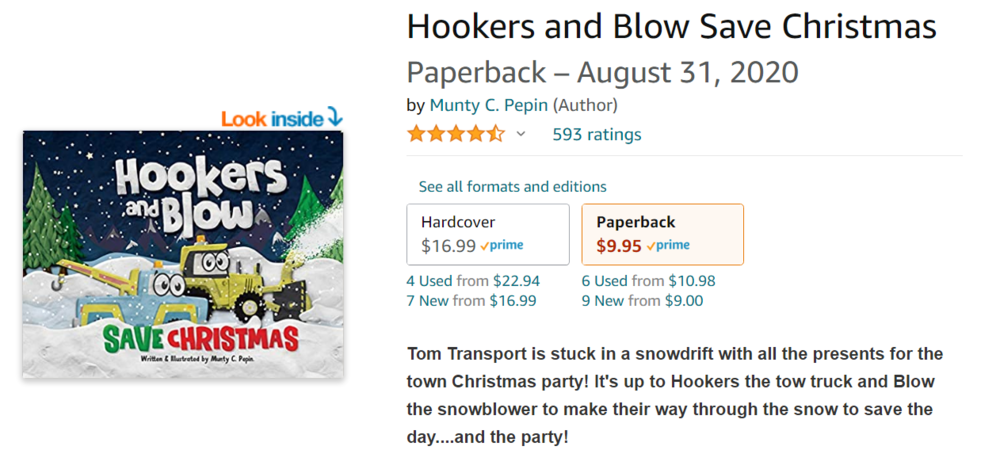Click the Look inside arrow icon
Screen dimensions: 1000x469
click(334, 118)
